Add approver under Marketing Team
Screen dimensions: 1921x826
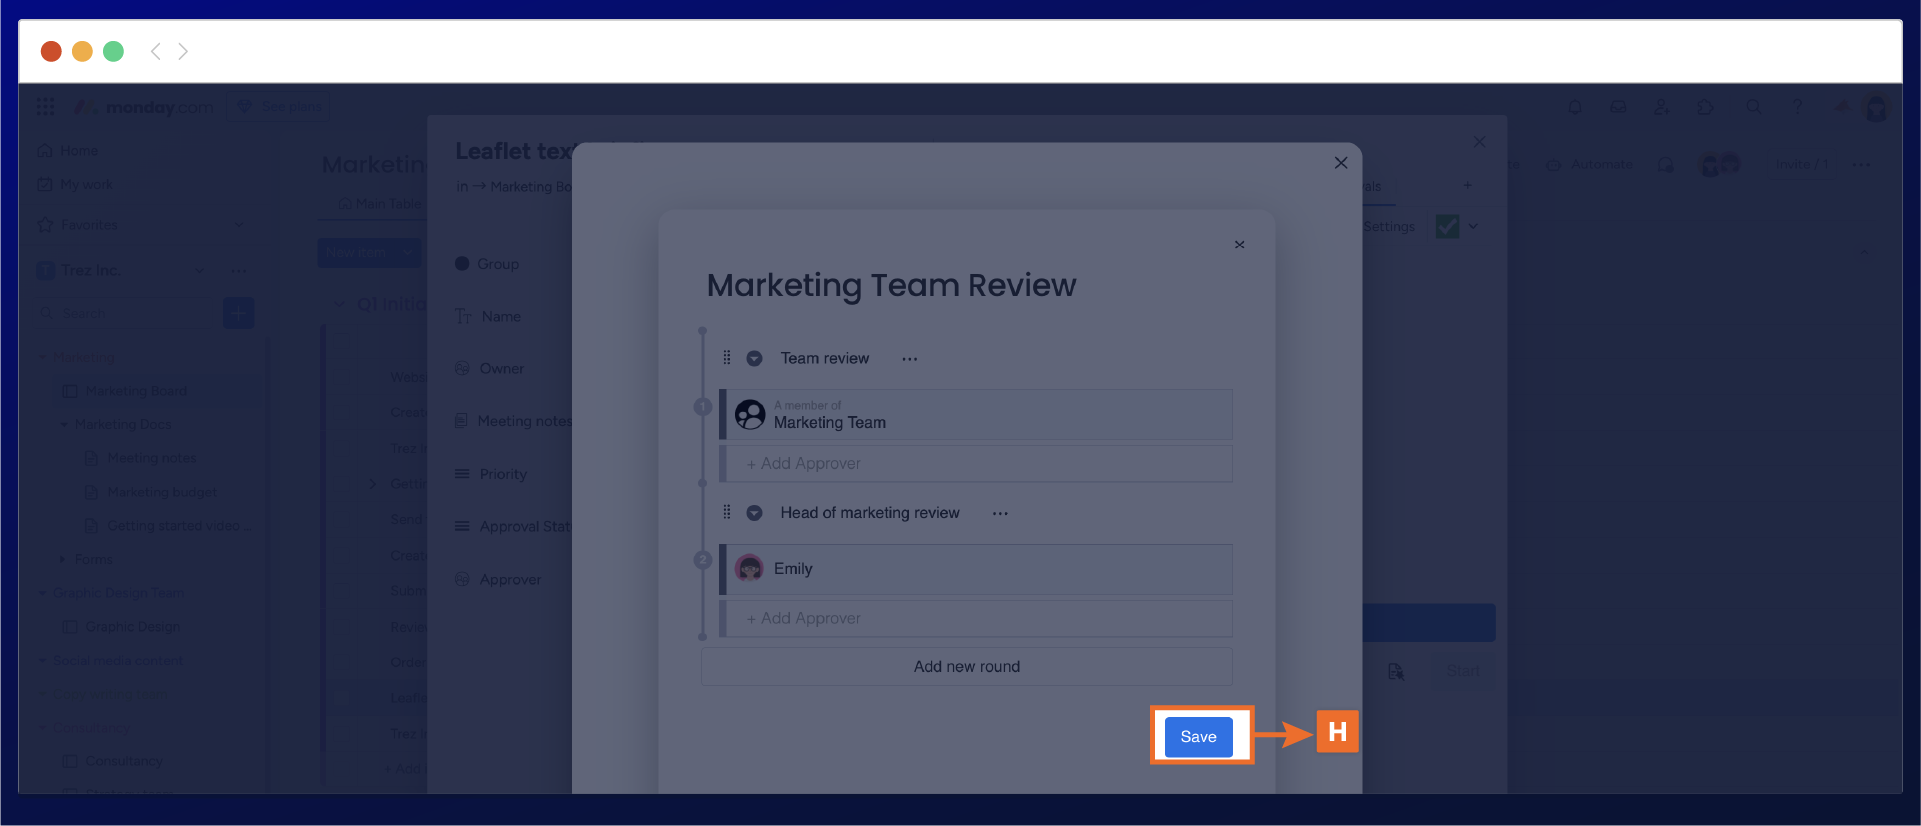[804, 464]
